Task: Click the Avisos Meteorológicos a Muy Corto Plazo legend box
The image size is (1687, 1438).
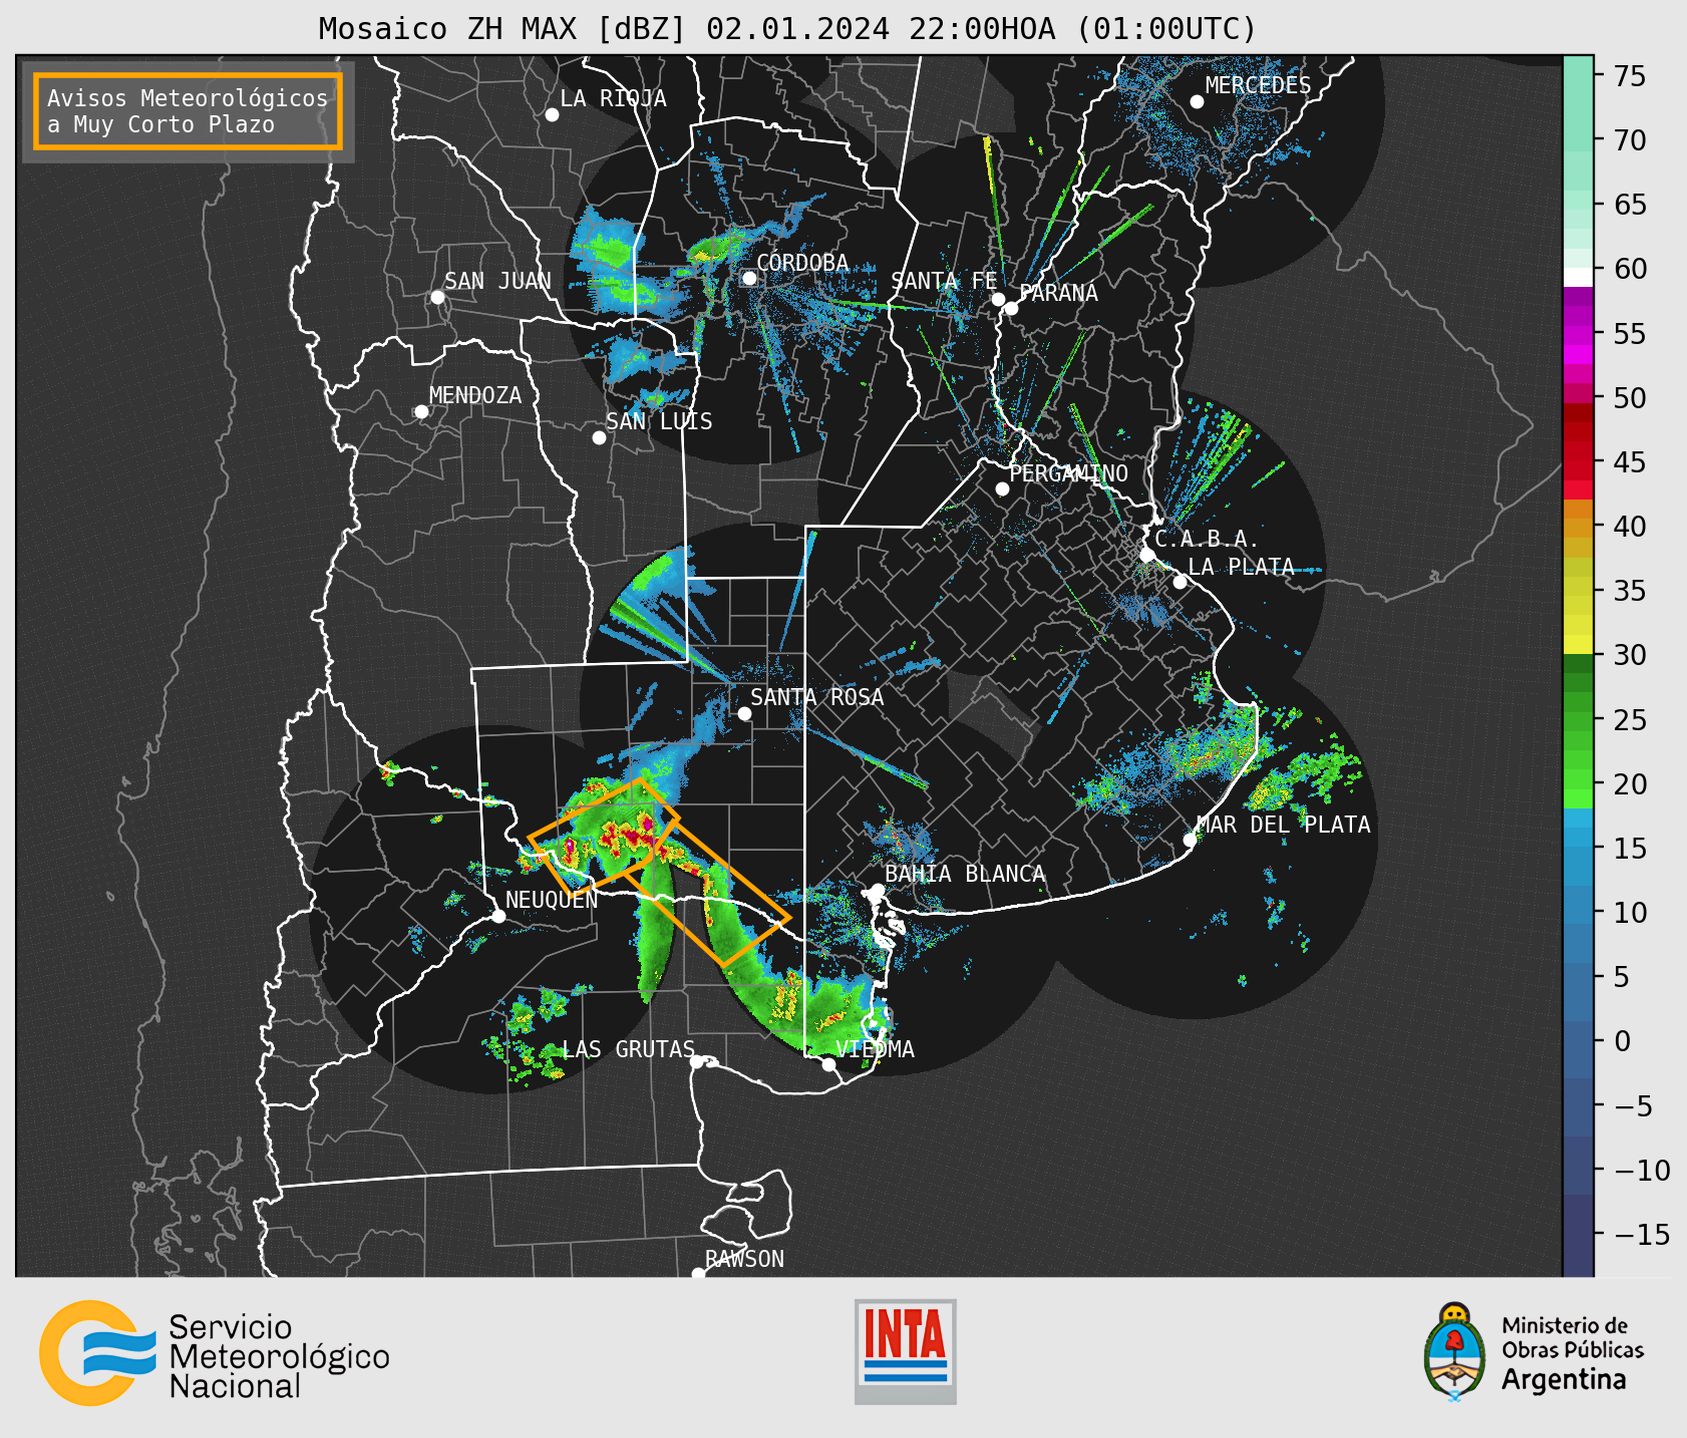Action: (188, 111)
